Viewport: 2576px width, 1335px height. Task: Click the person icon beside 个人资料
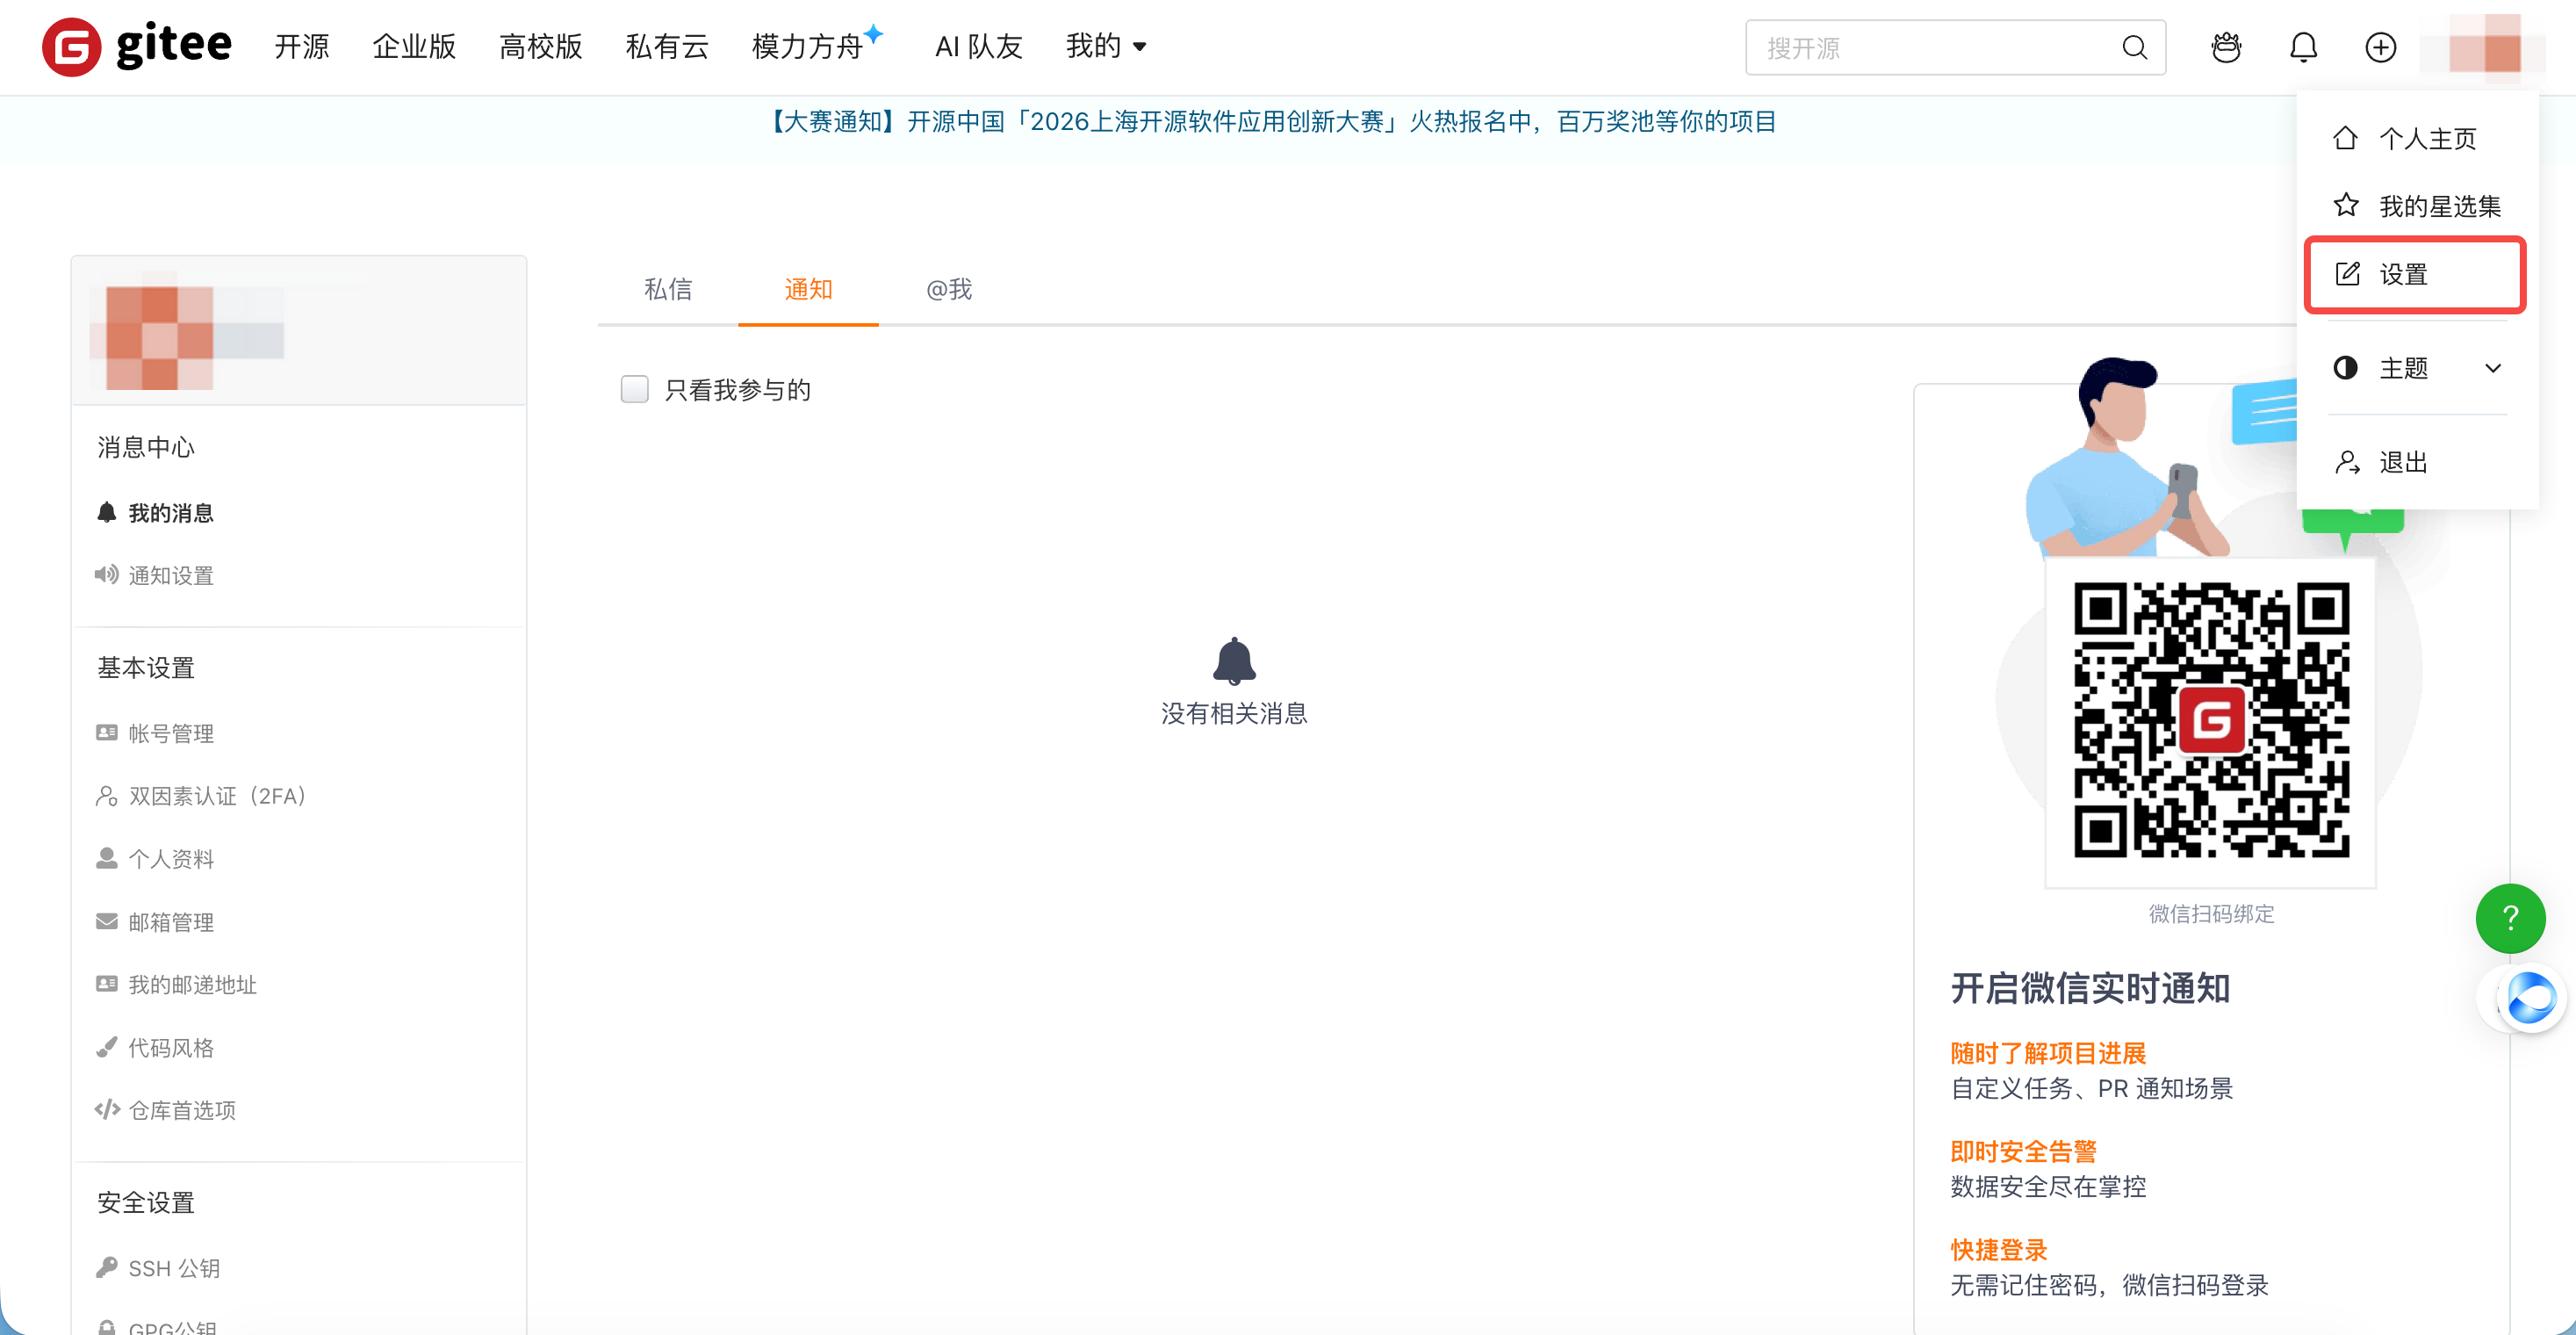106,859
